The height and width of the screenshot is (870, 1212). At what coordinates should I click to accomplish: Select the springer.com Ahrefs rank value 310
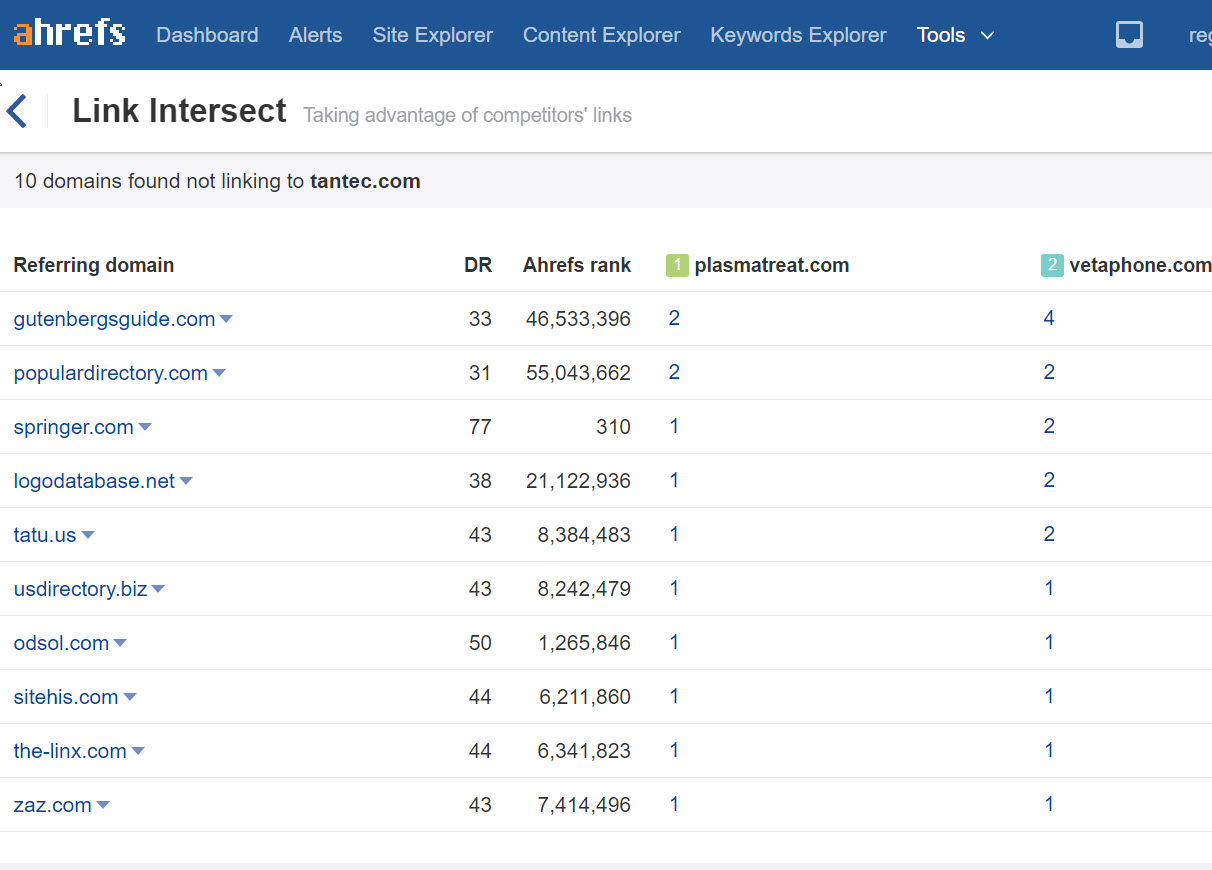[614, 427]
